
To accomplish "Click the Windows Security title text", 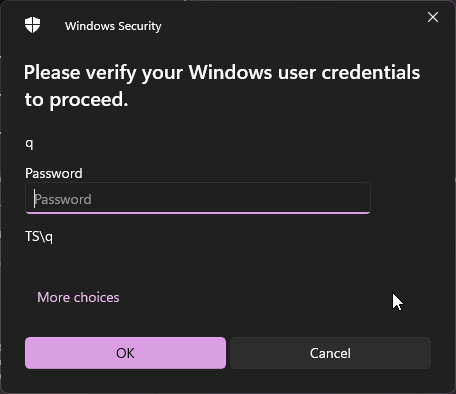I will 113,26.
